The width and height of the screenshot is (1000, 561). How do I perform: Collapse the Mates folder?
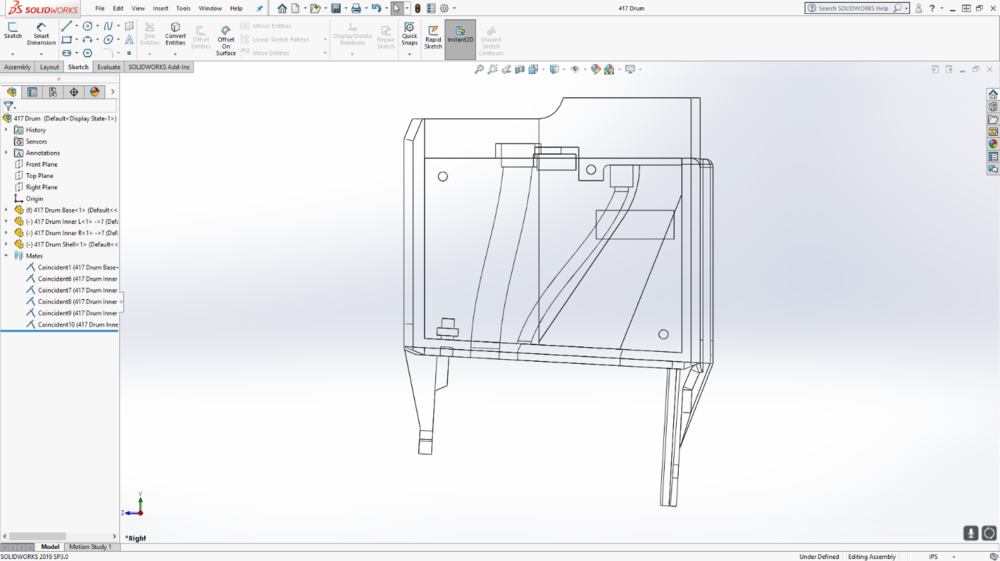[6, 256]
